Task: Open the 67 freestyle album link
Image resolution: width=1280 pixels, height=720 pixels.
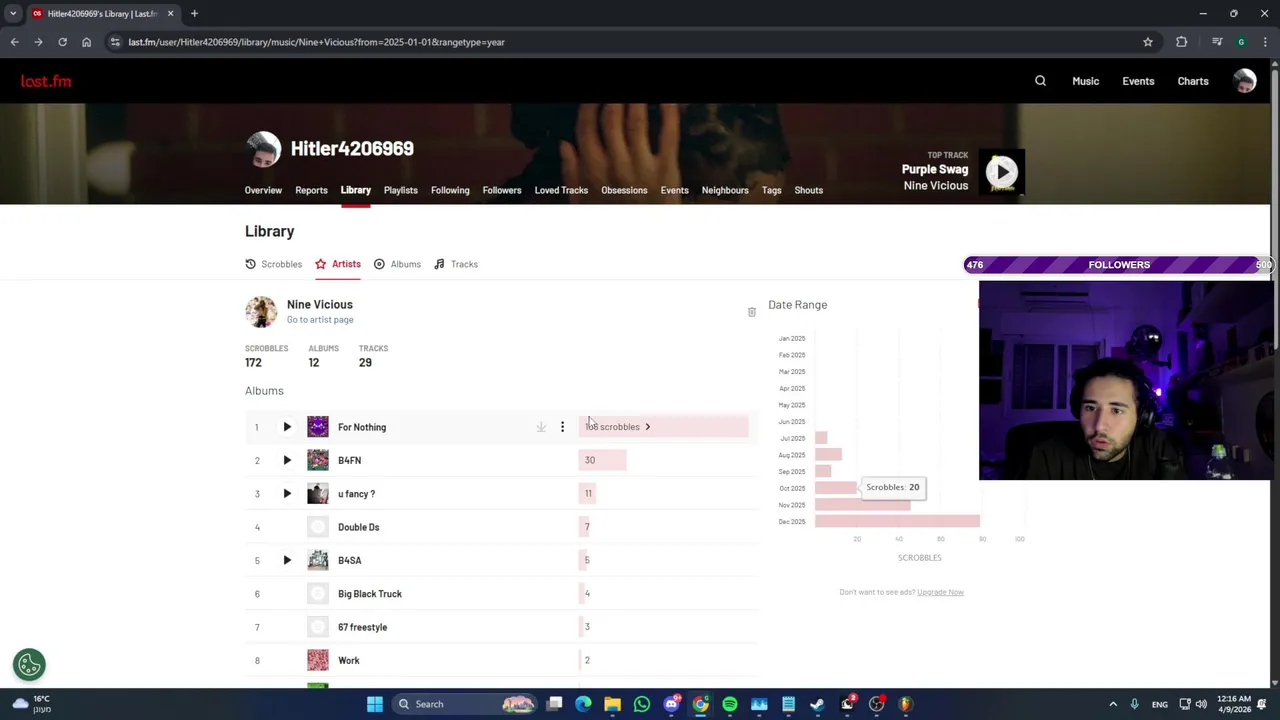Action: 362,627
